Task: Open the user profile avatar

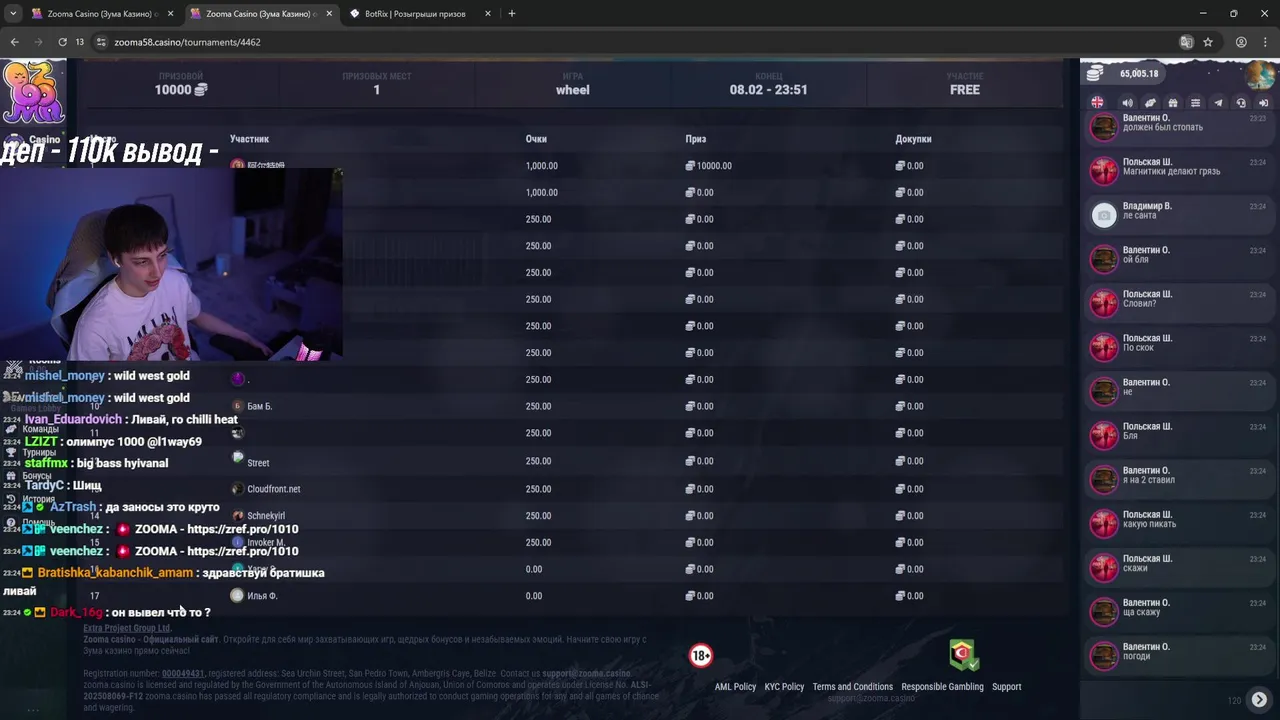Action: 1260,74
